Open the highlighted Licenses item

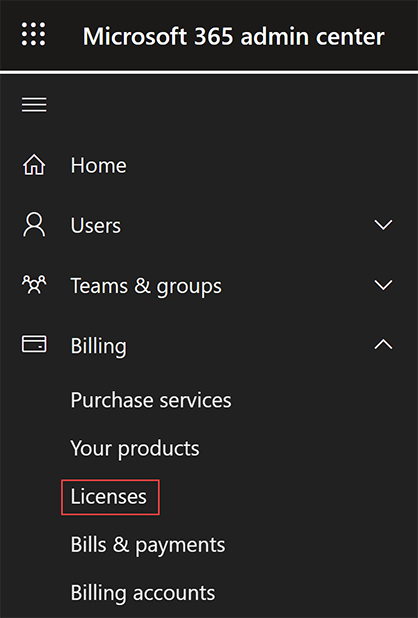[x=110, y=497]
